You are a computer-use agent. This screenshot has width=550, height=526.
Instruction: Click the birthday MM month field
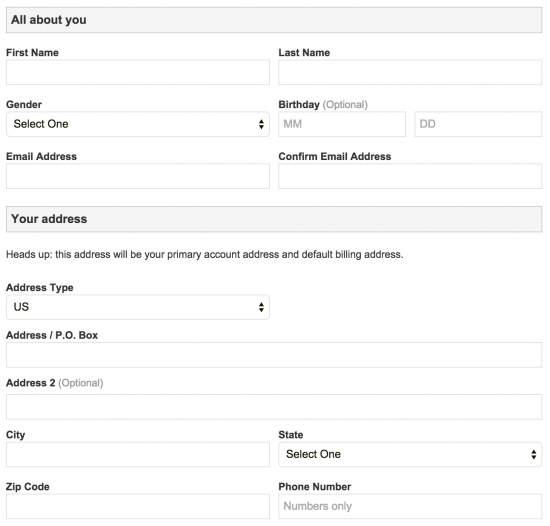click(x=342, y=124)
